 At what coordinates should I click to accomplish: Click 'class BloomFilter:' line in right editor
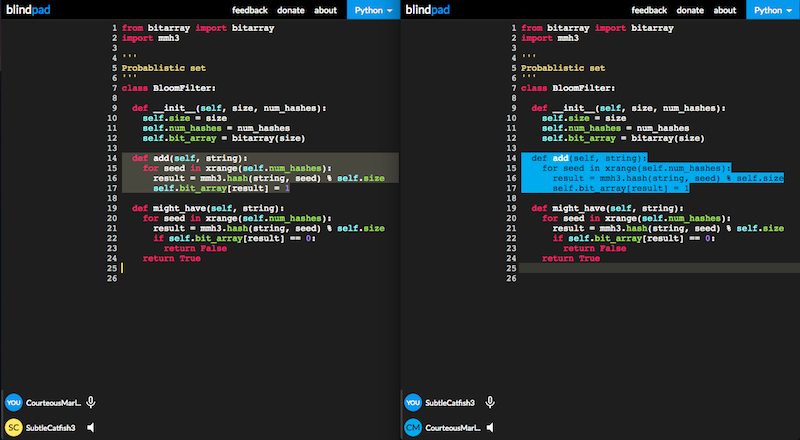[568, 88]
